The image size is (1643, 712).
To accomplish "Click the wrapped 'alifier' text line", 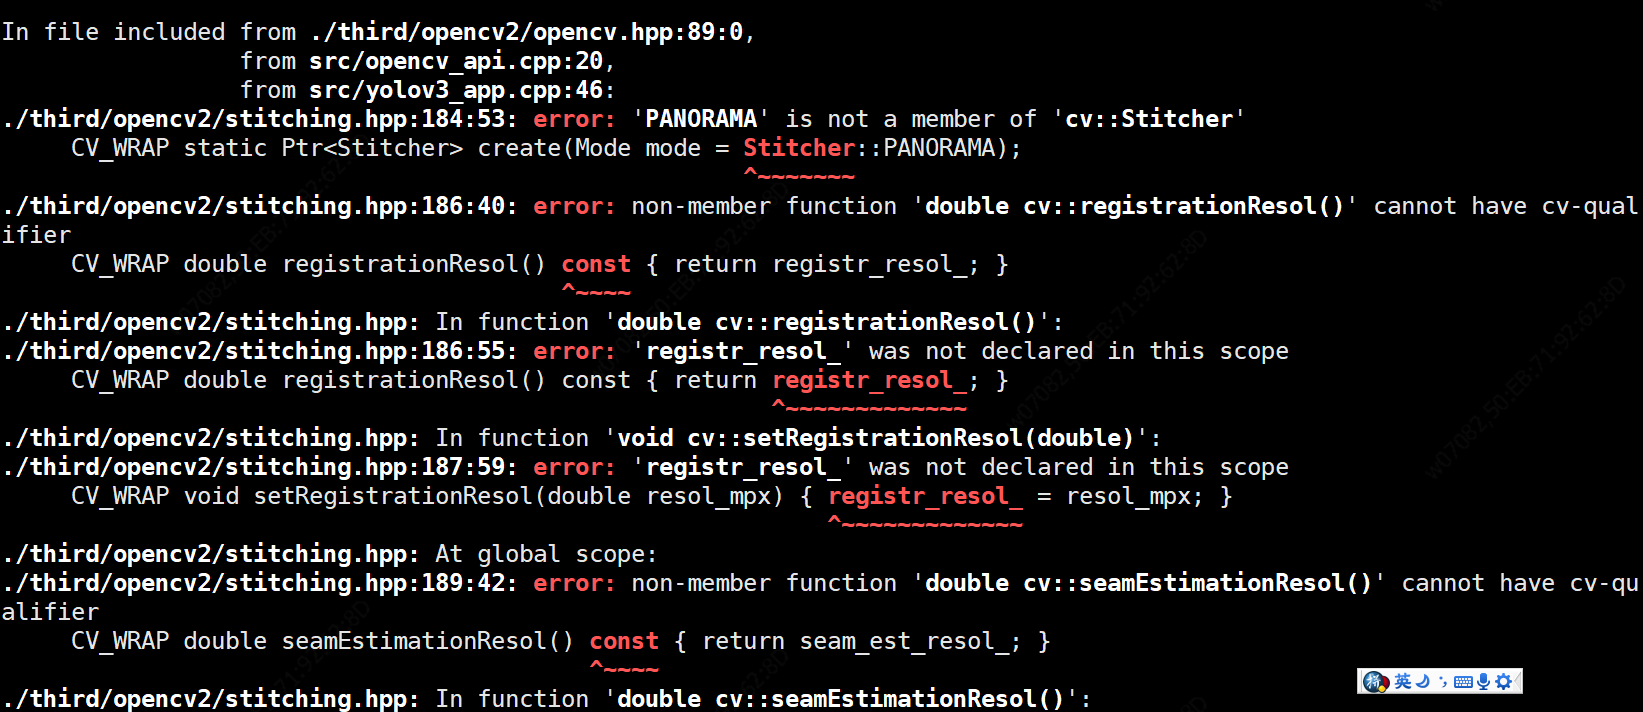I will pos(50,612).
